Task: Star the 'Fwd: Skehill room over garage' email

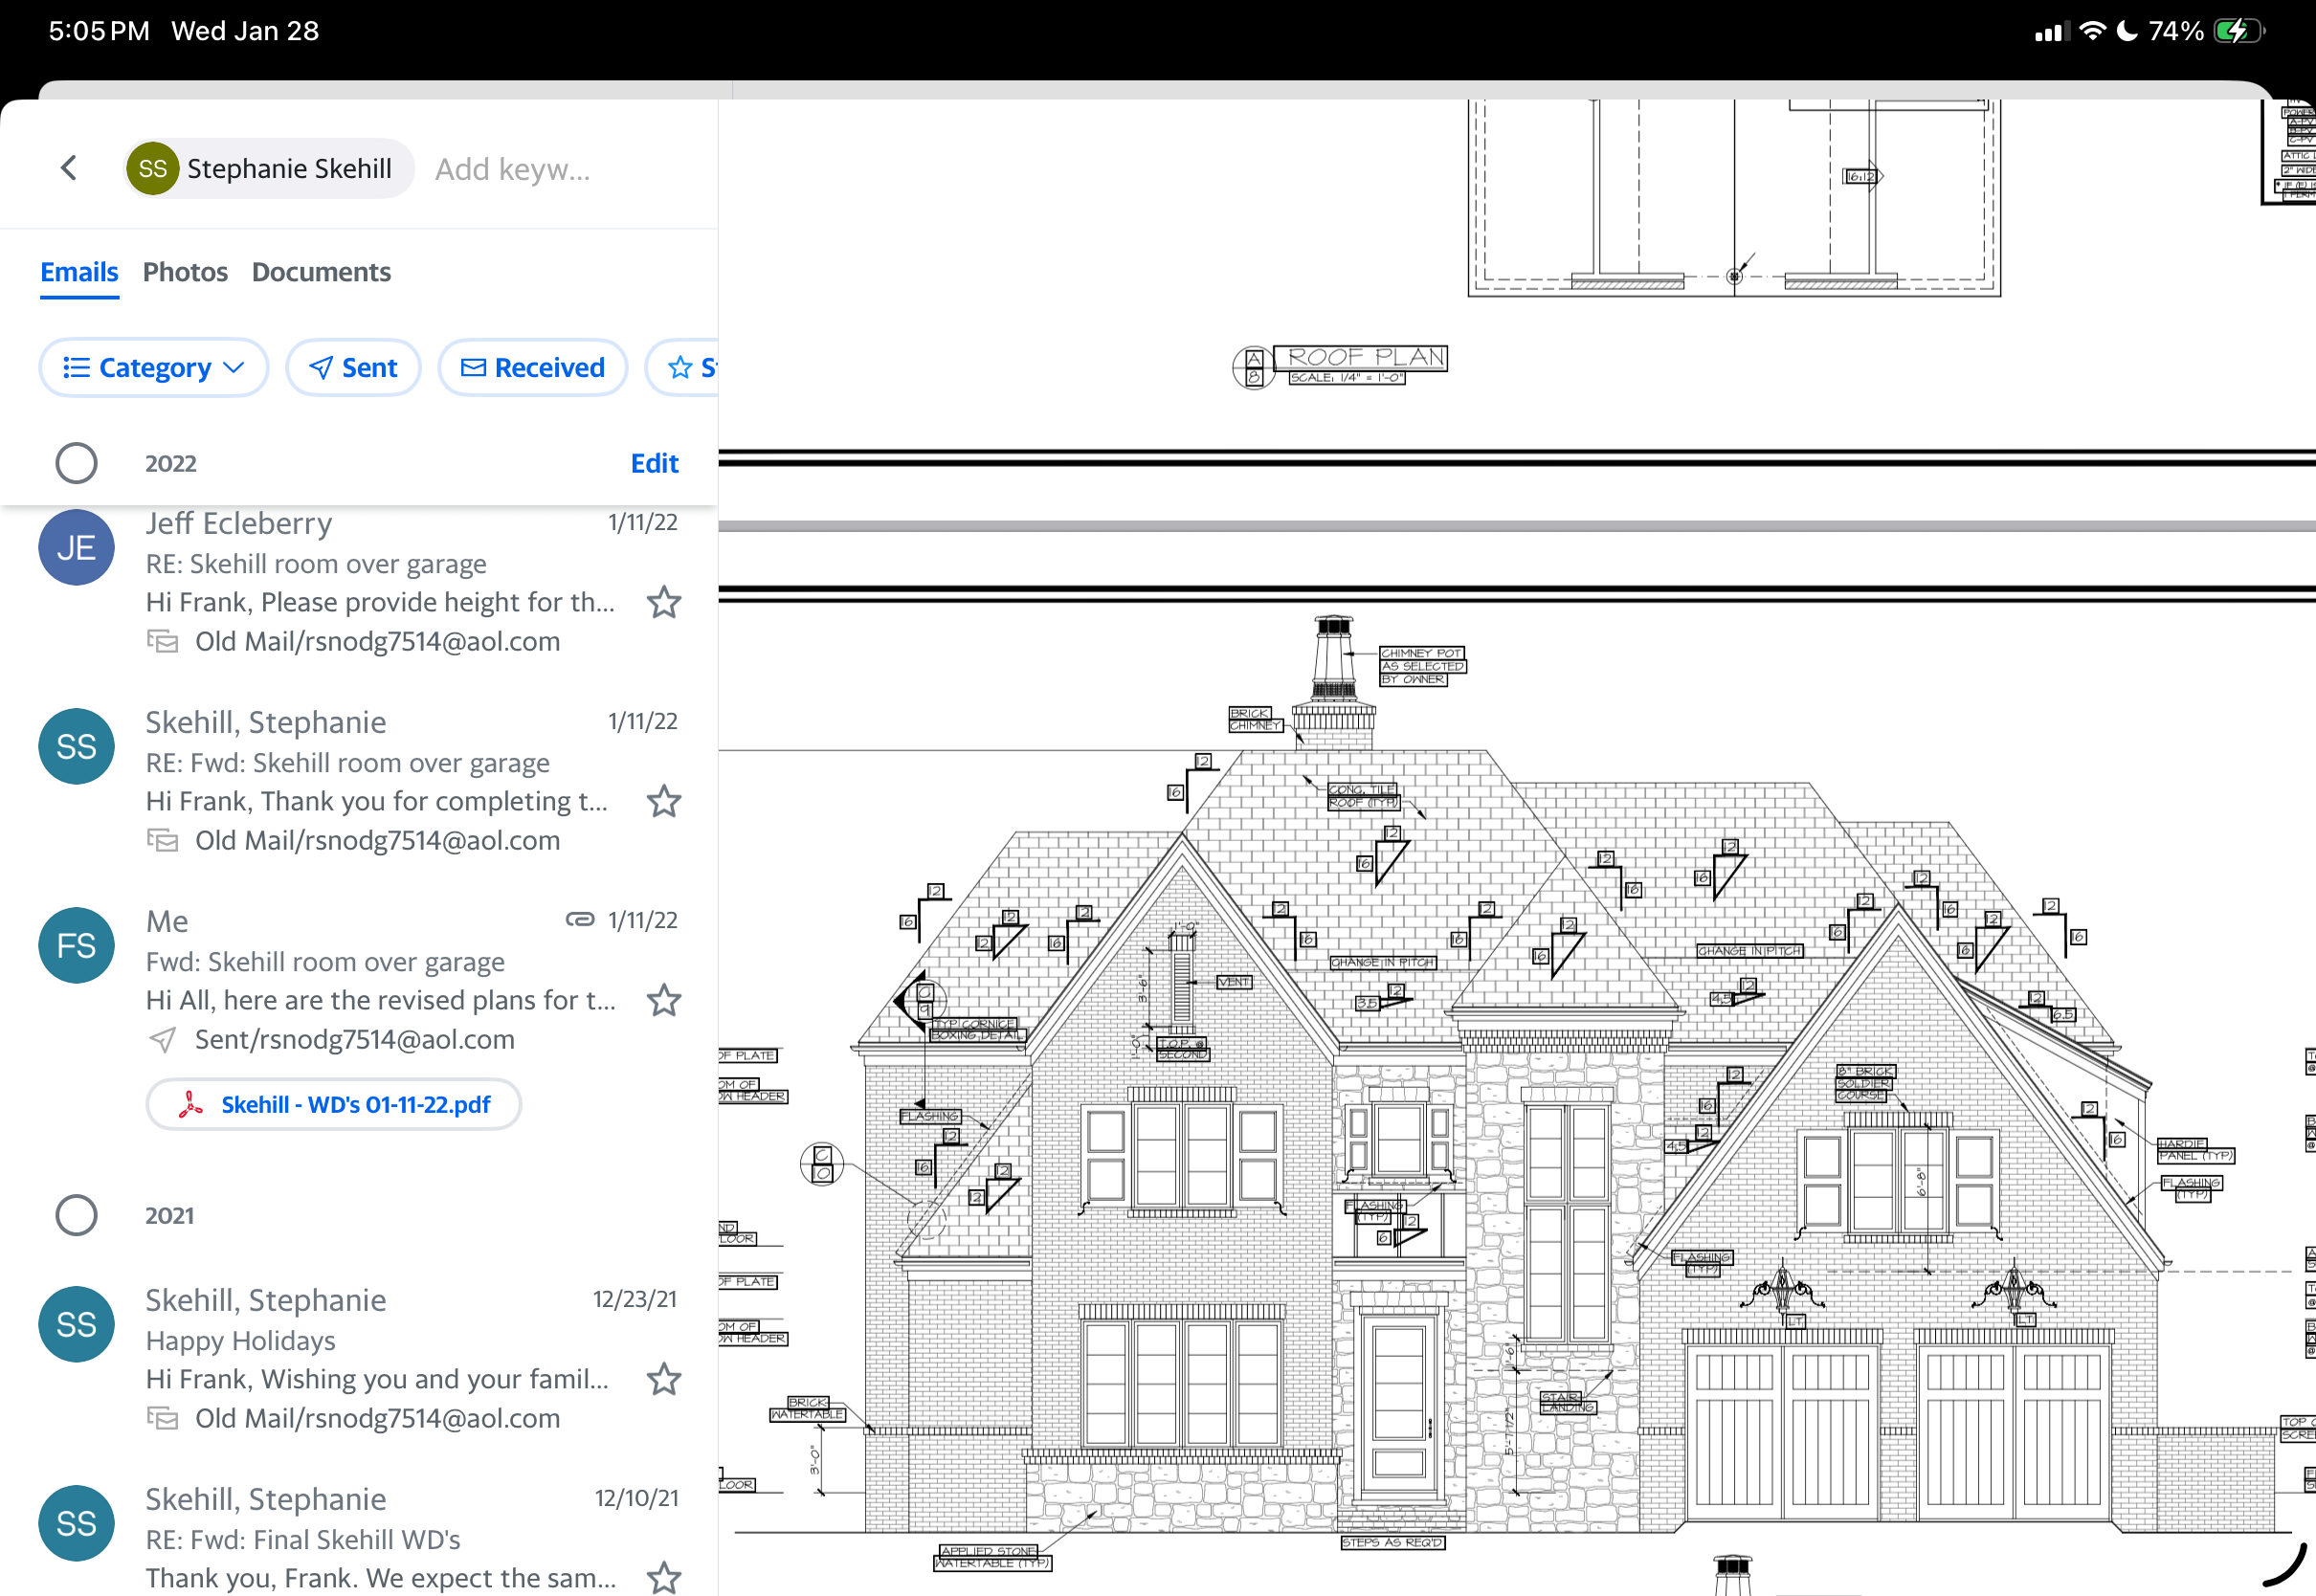Action: 663,1000
